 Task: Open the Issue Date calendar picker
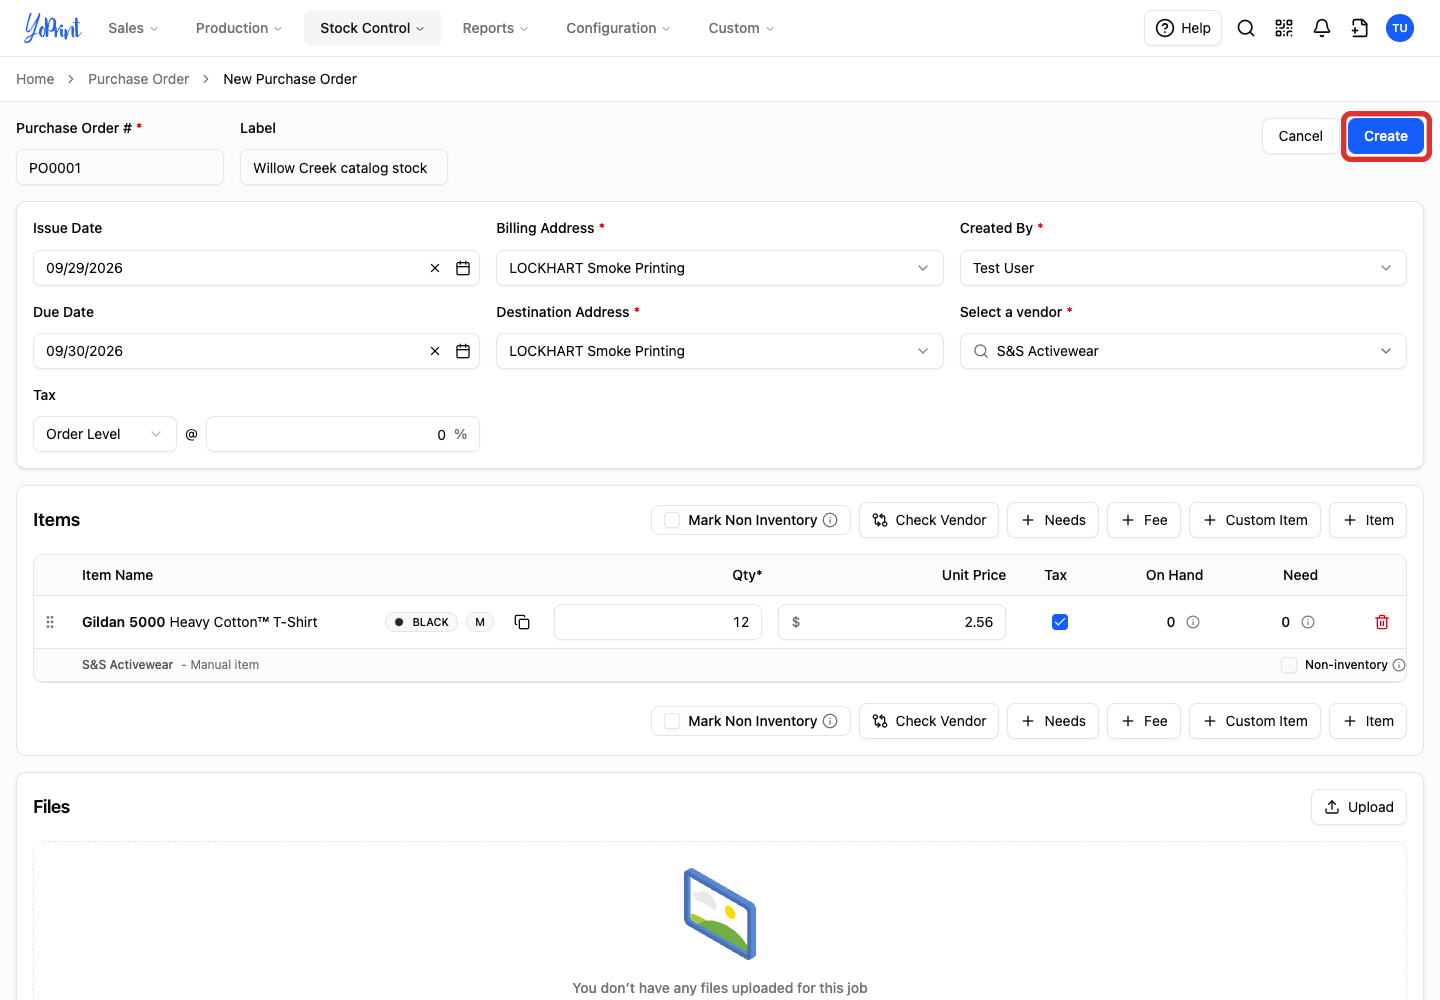[x=463, y=268]
